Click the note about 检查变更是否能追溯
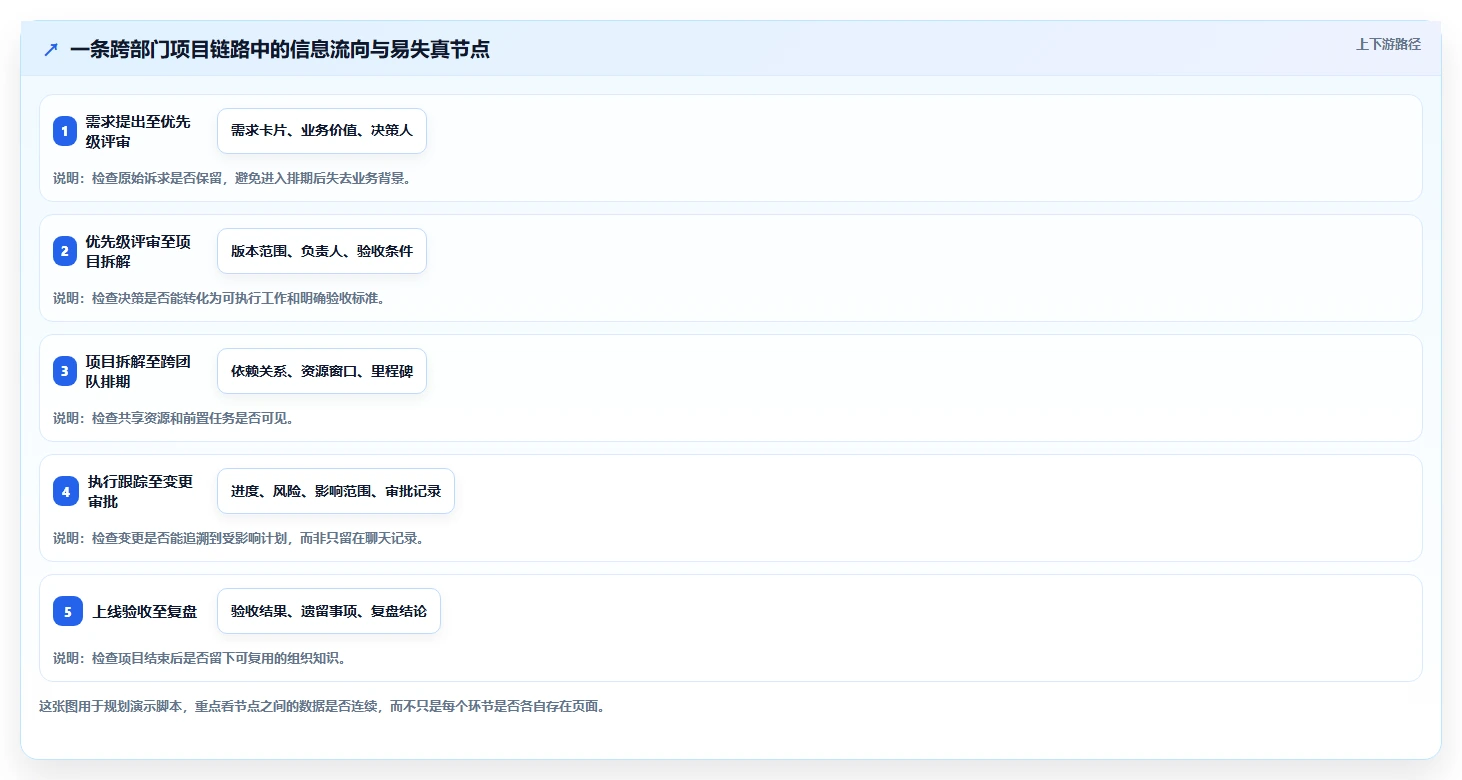1462x780 pixels. (239, 538)
